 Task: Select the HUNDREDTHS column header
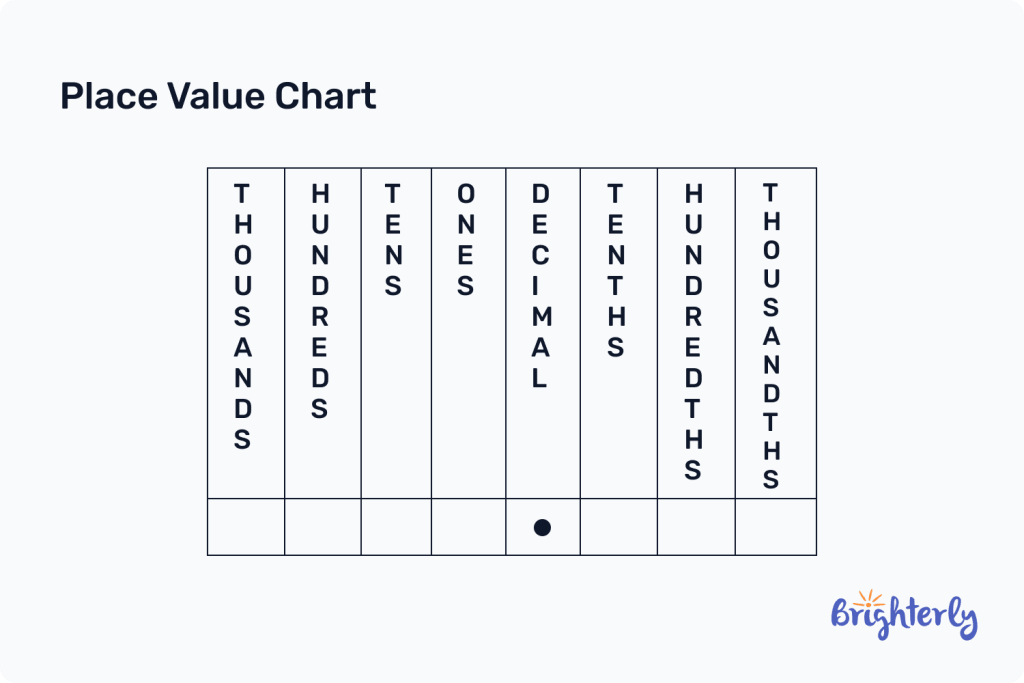tap(693, 331)
